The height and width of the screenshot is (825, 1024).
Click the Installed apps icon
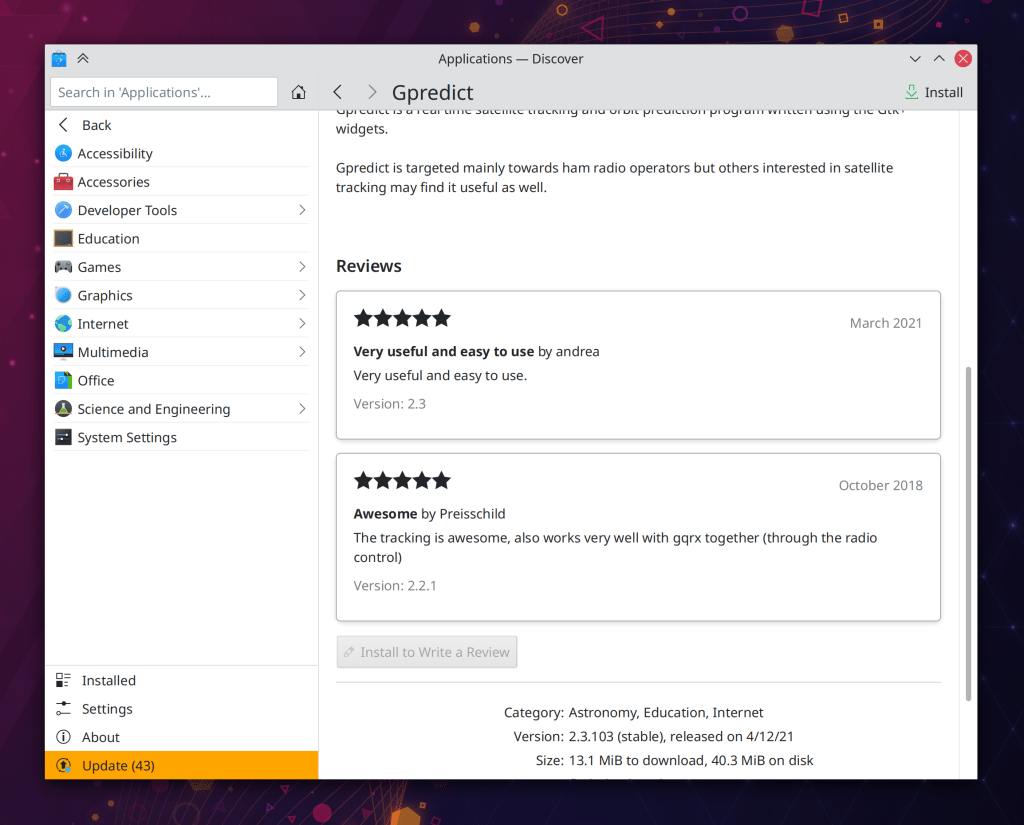tap(63, 681)
